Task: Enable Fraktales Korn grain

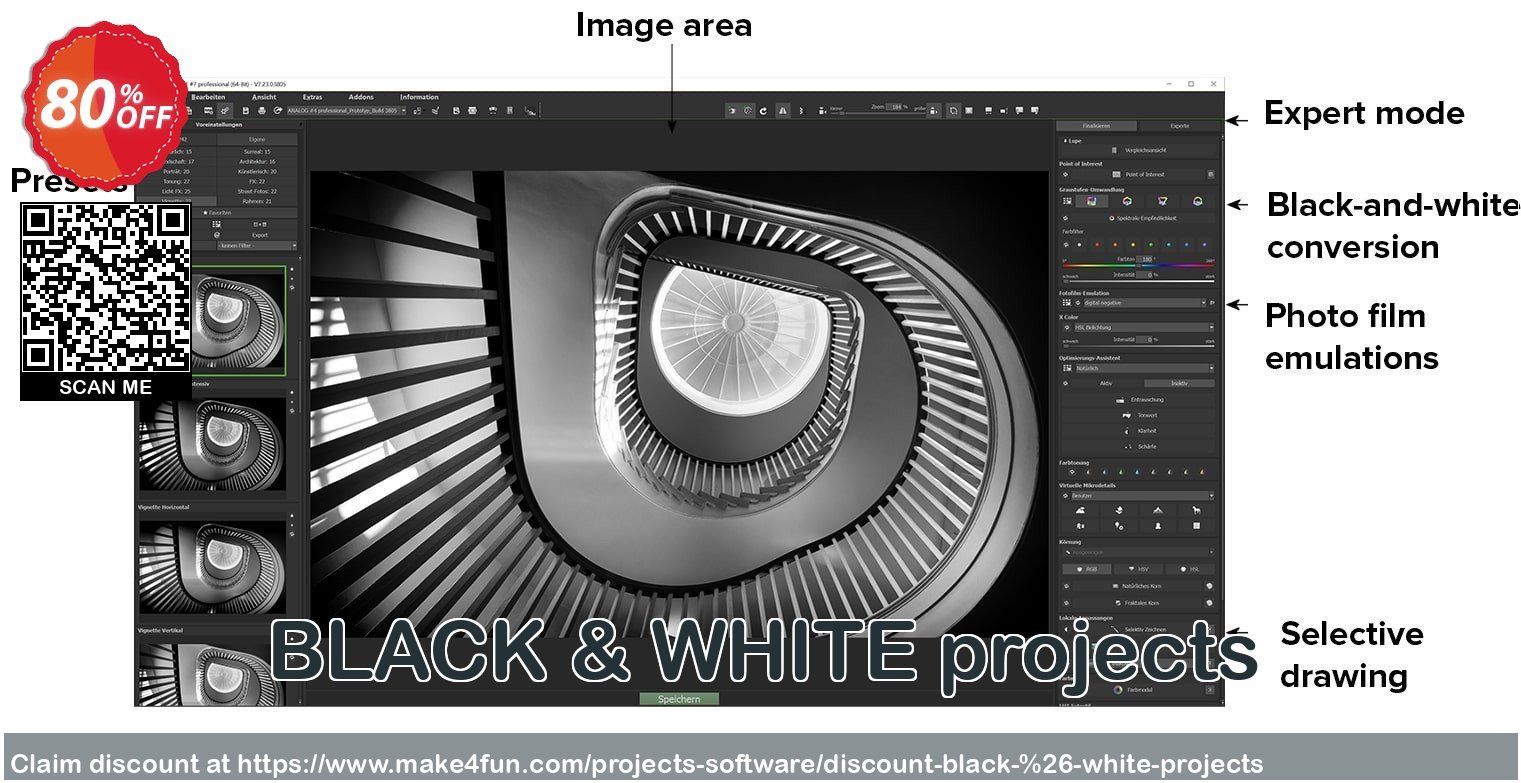Action: tap(1138, 603)
